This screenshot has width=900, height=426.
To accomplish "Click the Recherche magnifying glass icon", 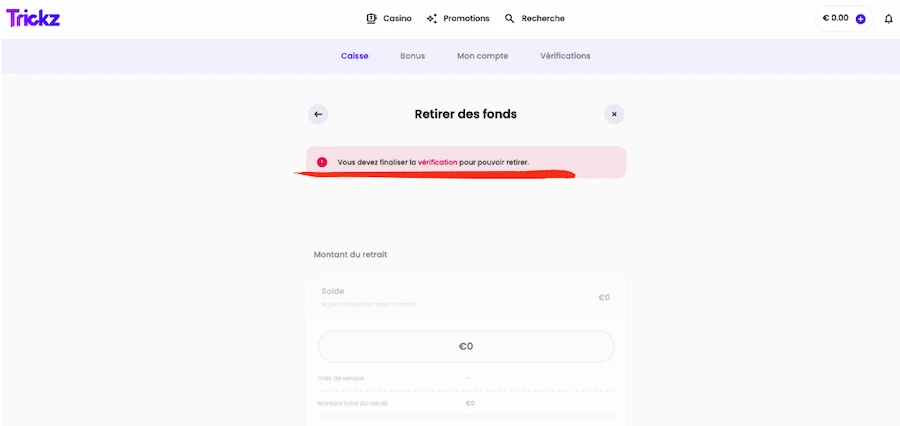I will [x=510, y=18].
